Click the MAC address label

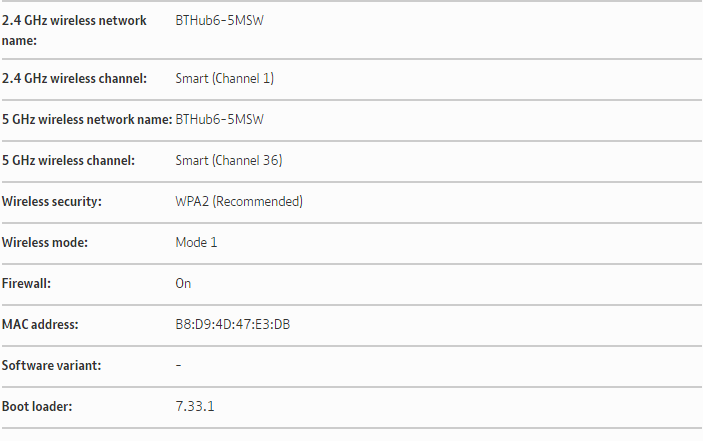(x=40, y=325)
